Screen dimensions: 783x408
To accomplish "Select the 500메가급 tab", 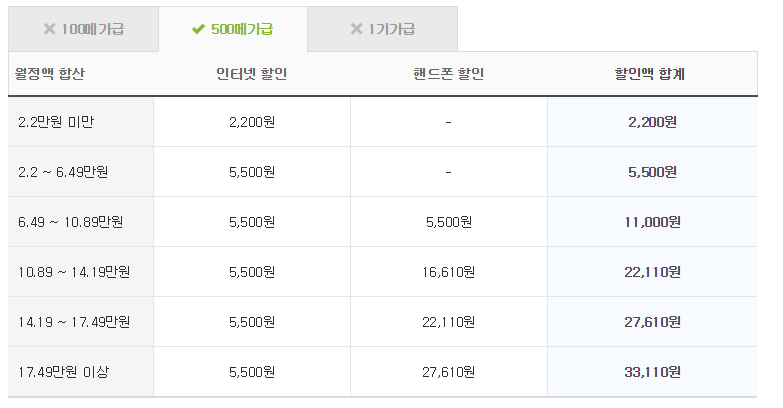I will click(233, 29).
